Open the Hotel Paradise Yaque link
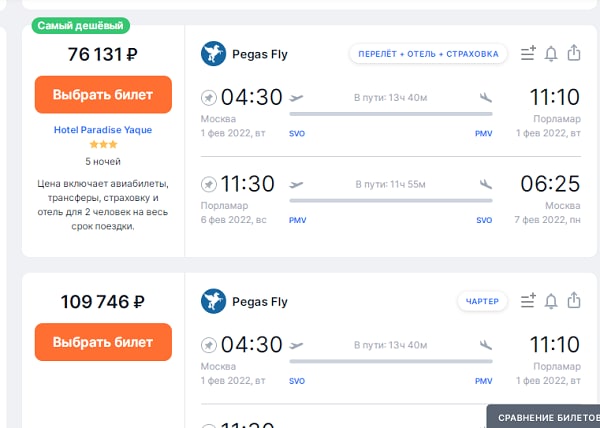The image size is (600, 428). 103,130
